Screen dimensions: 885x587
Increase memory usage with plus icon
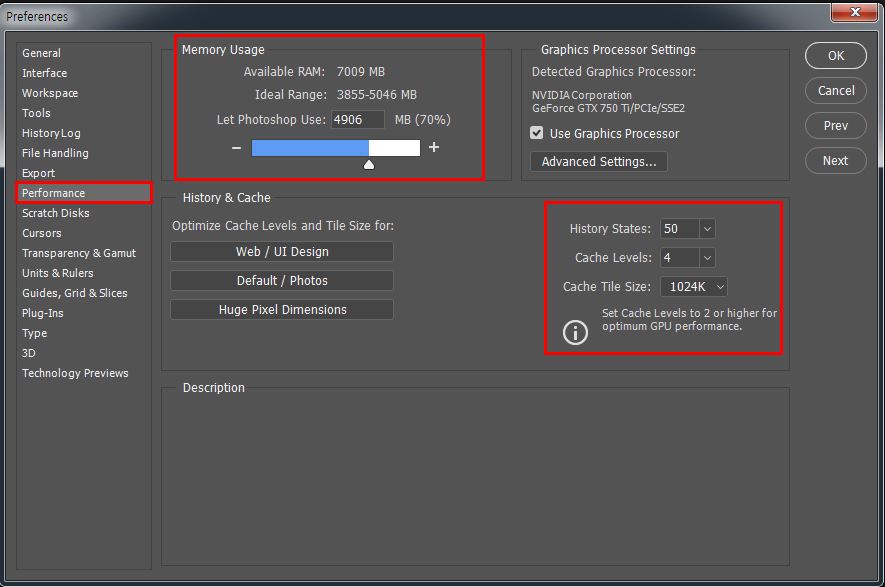tap(433, 147)
